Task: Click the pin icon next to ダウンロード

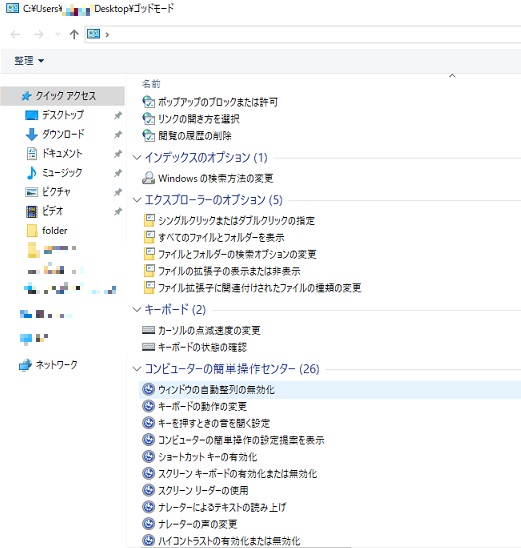Action: point(118,134)
